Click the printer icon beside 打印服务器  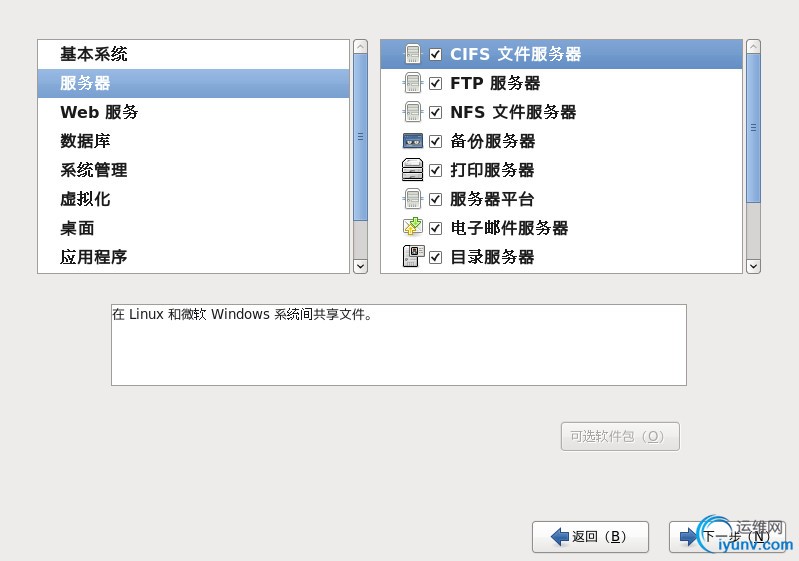[413, 170]
